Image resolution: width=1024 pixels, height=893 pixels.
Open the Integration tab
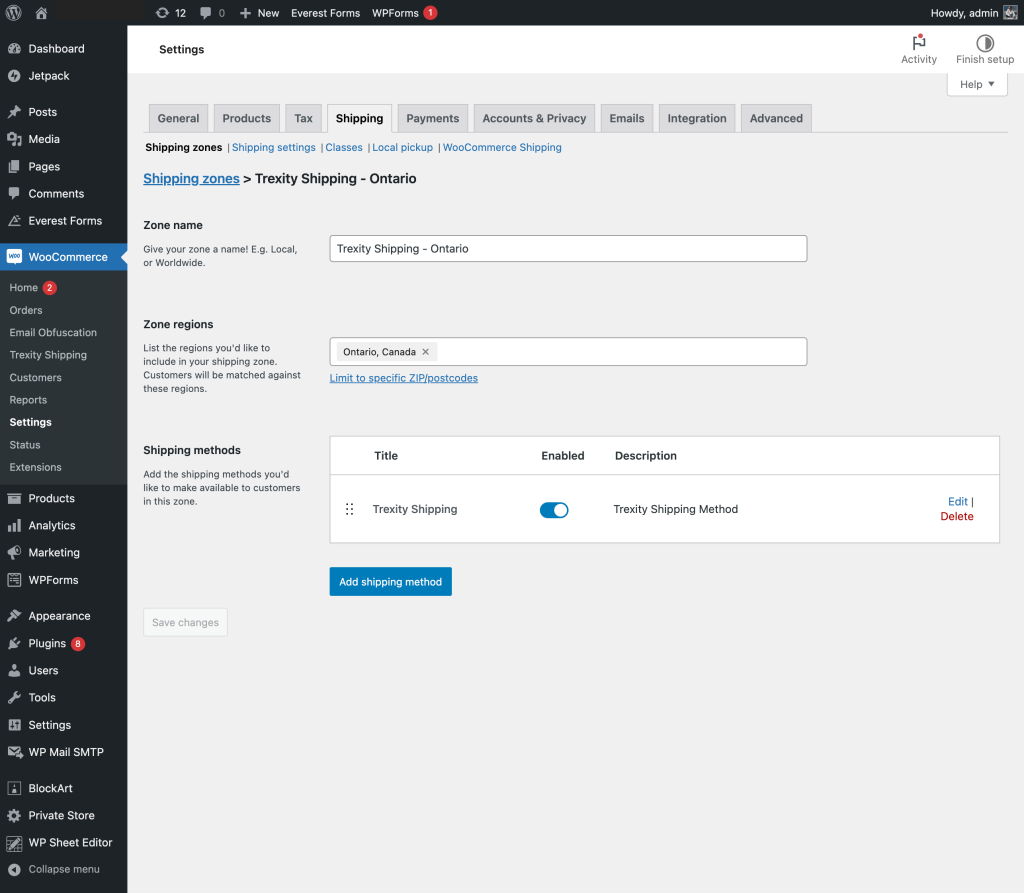pos(697,118)
